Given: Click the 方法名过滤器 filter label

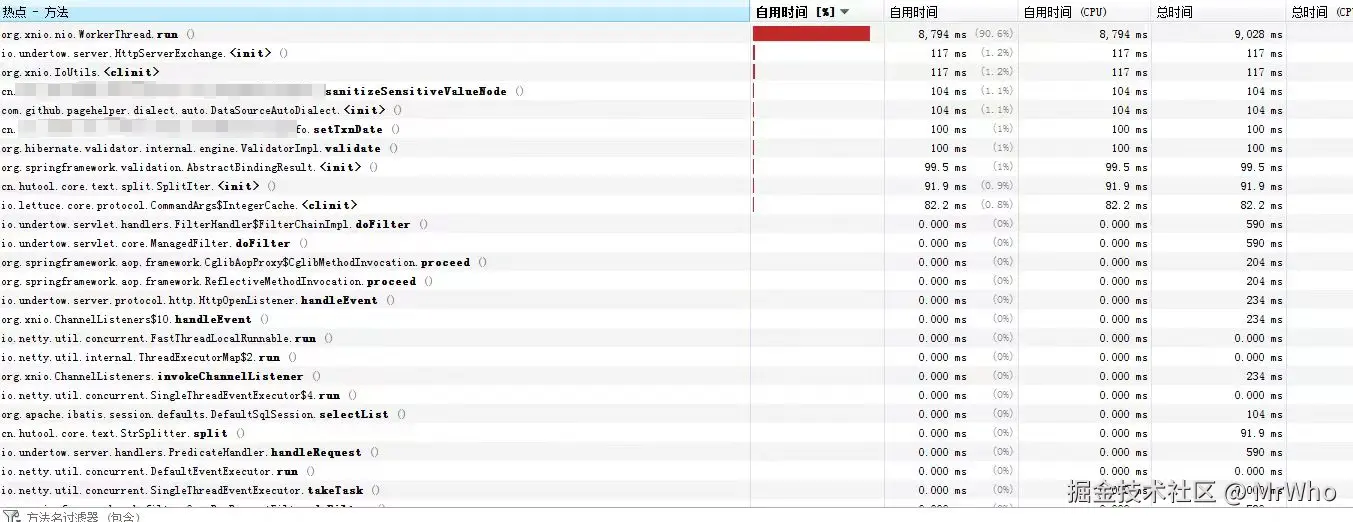Looking at the screenshot, I should click(83, 517).
